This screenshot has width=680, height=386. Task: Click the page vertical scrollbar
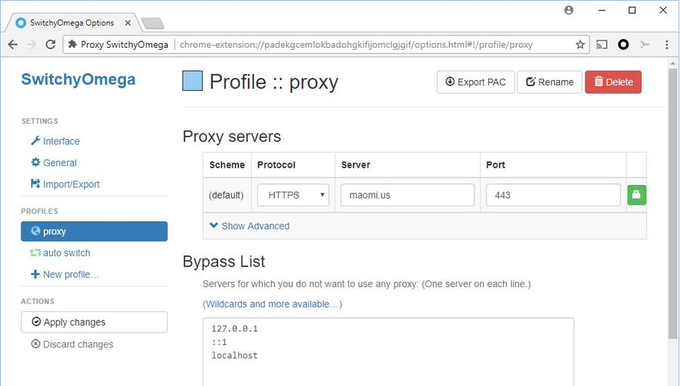point(673,204)
